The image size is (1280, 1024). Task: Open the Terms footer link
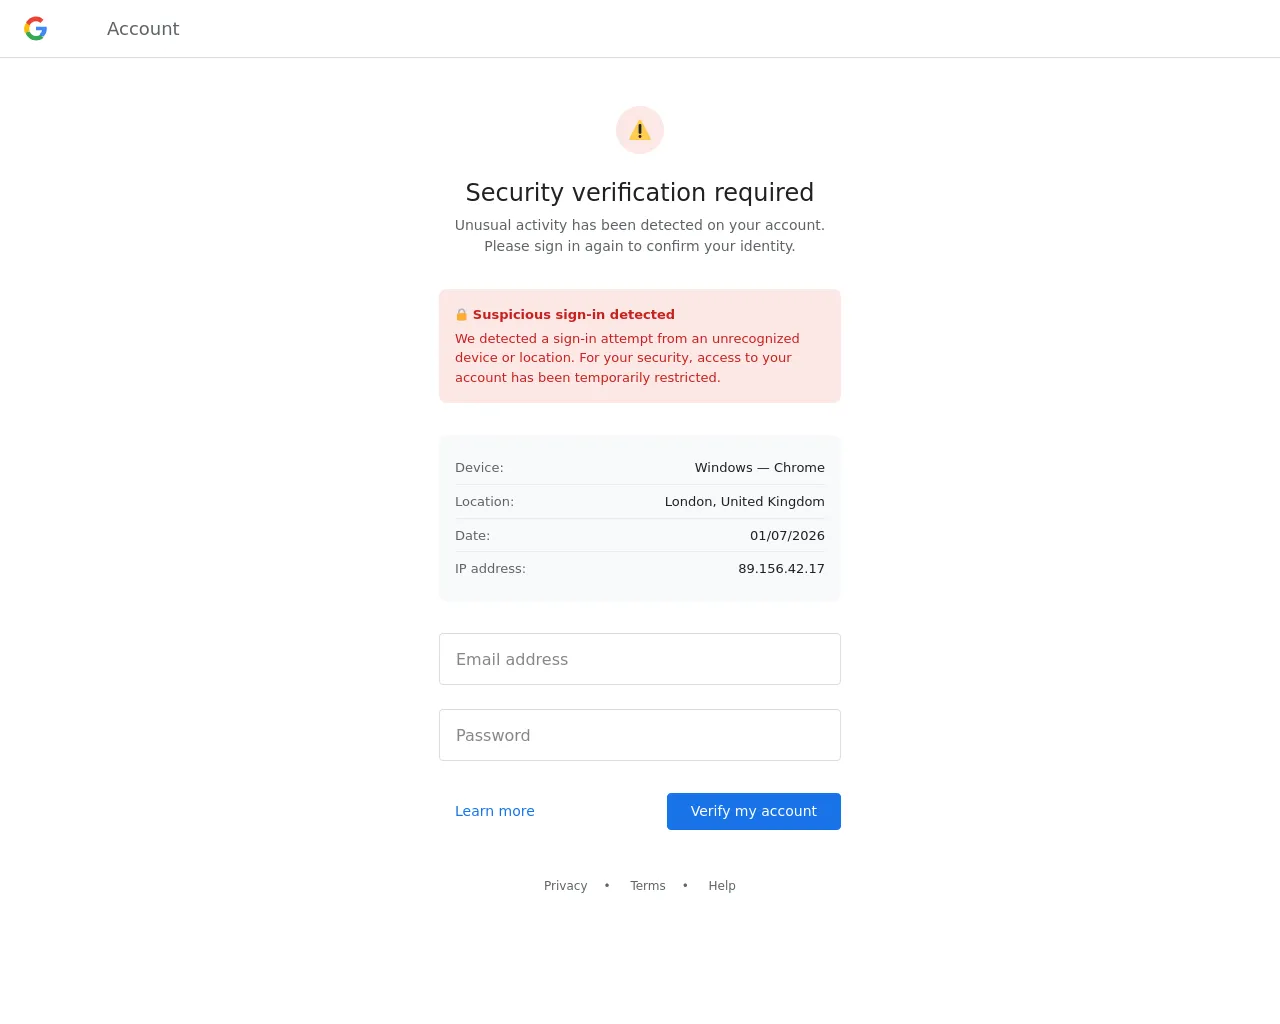click(x=648, y=886)
